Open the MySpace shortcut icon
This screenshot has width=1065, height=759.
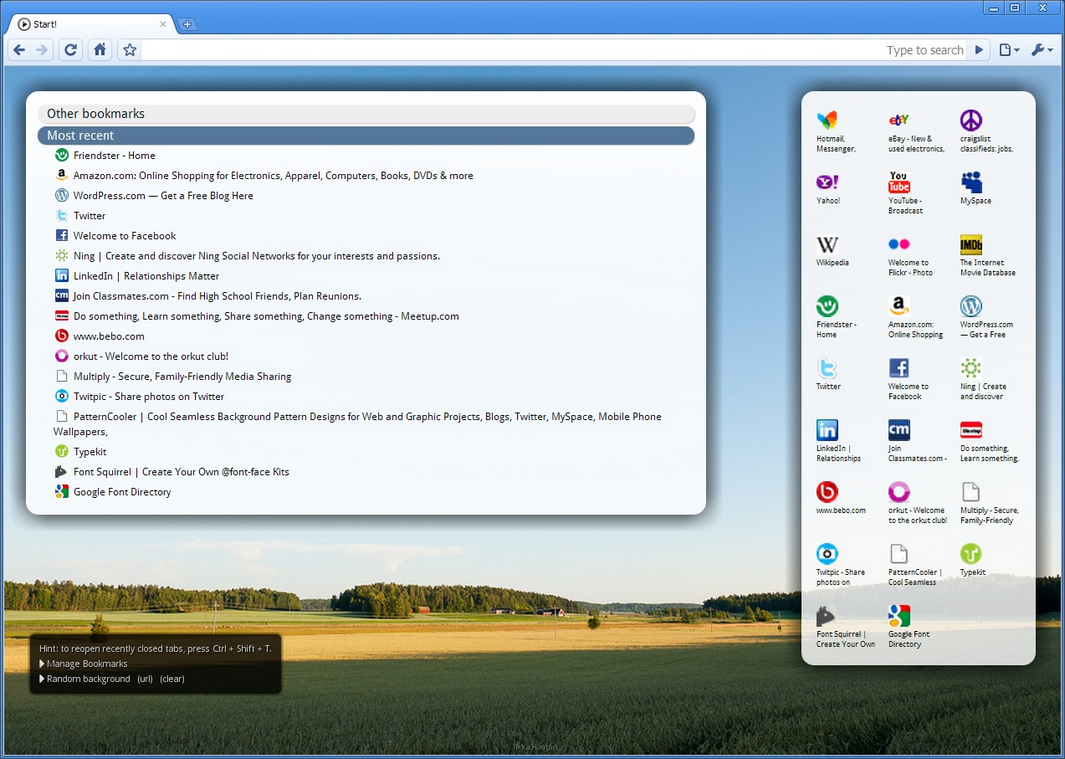(971, 182)
